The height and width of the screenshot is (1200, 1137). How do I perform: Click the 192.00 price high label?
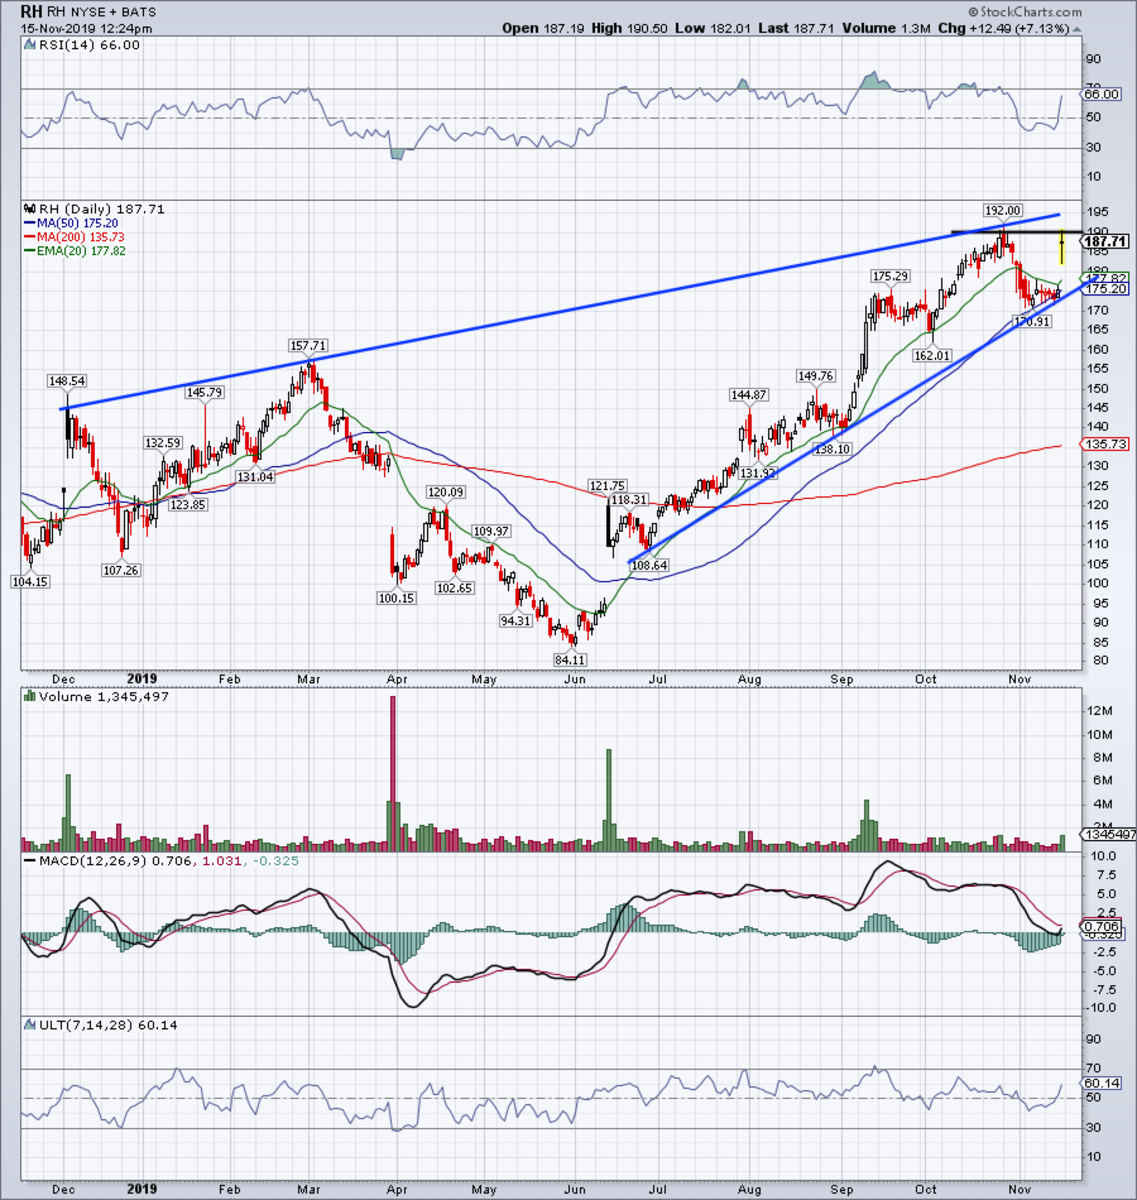(1002, 211)
